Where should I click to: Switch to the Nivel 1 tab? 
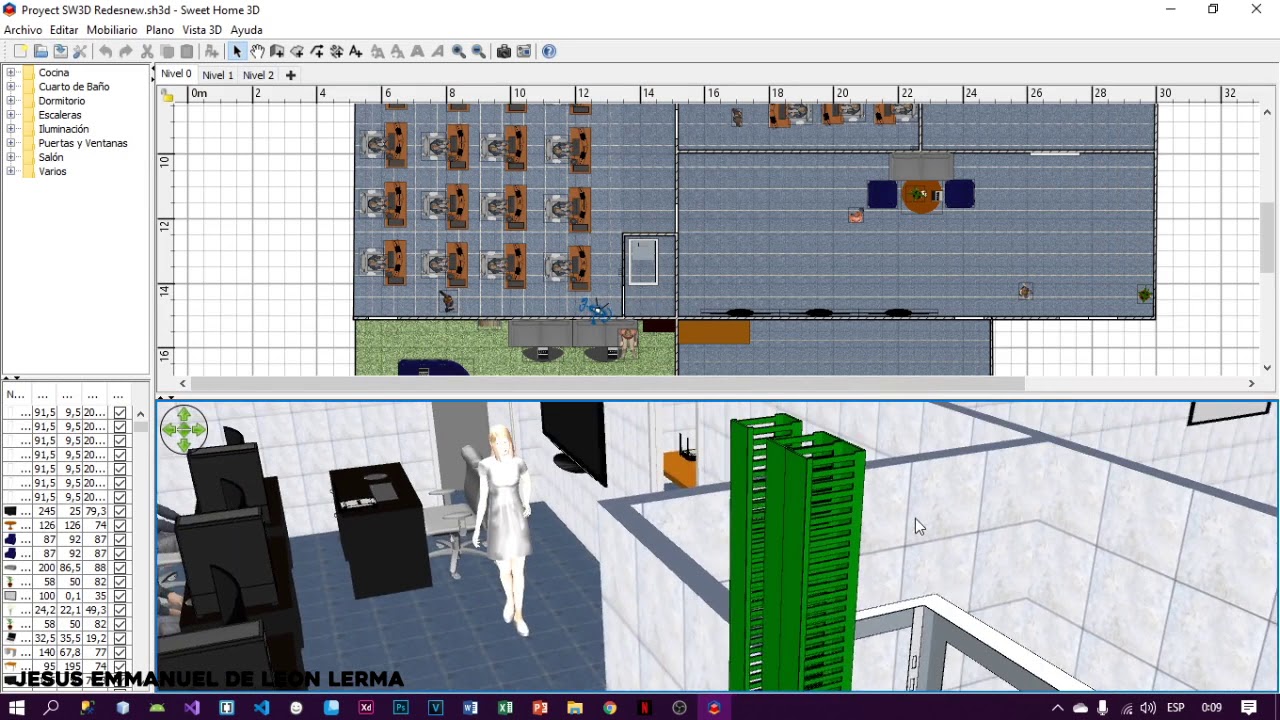pos(218,75)
